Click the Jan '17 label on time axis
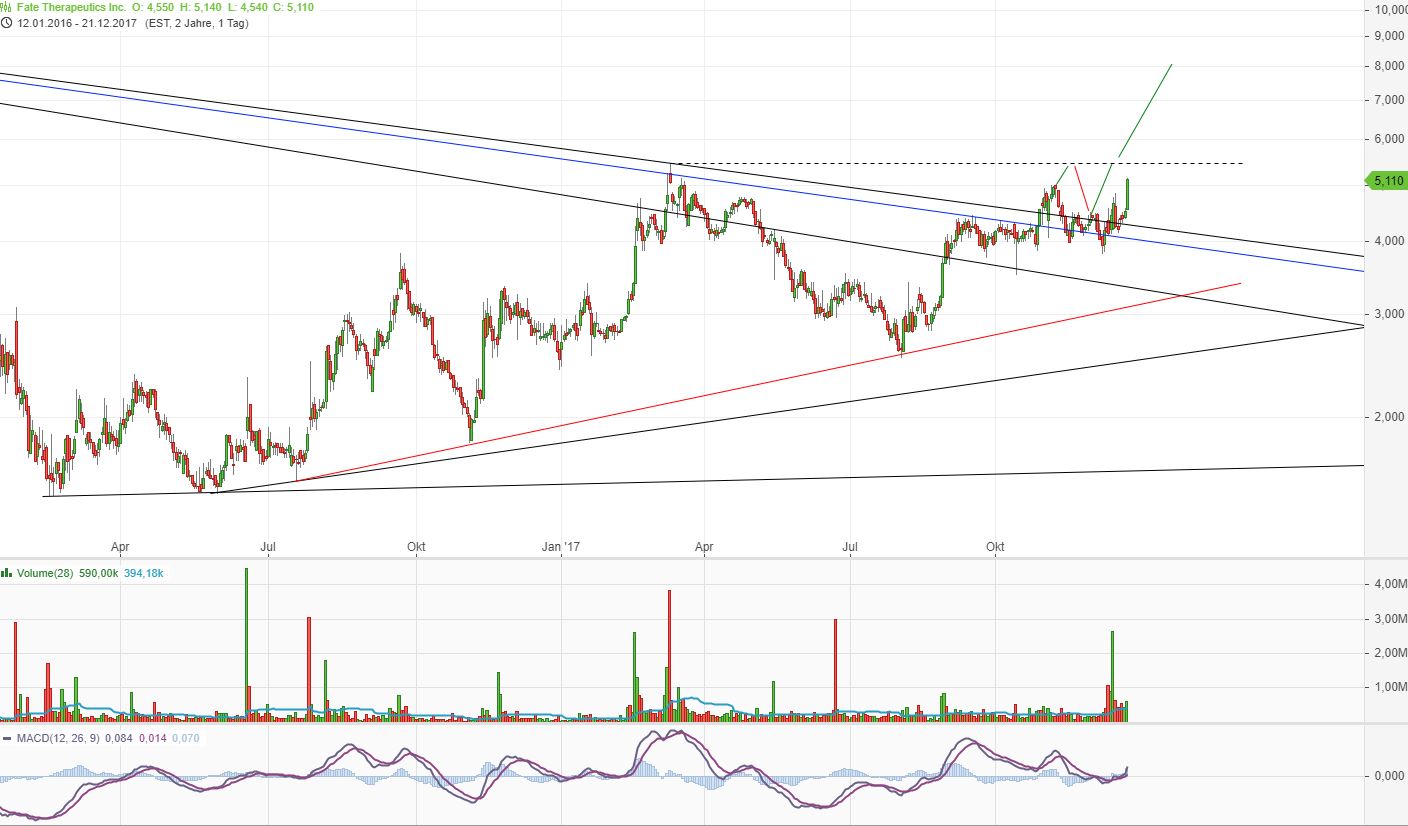Image resolution: width=1408 pixels, height=826 pixels. (x=561, y=547)
